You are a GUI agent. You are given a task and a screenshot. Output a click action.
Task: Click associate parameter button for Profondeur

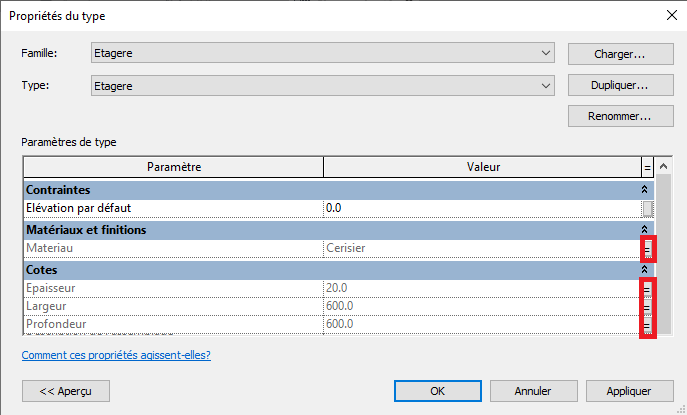pos(647,325)
